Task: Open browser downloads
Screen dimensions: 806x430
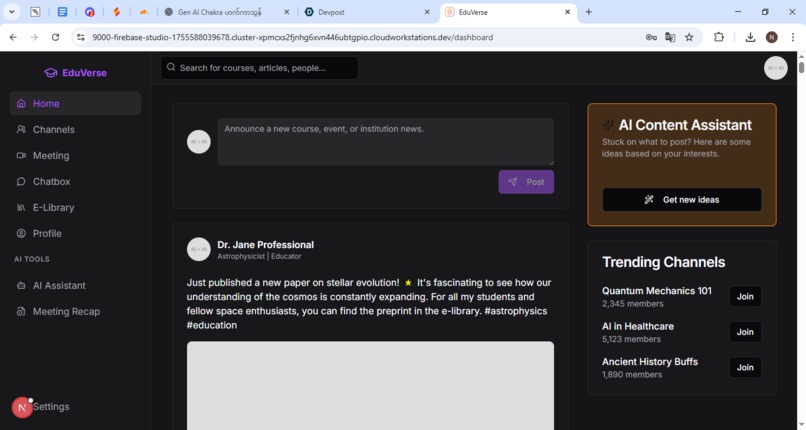Action: pos(750,37)
